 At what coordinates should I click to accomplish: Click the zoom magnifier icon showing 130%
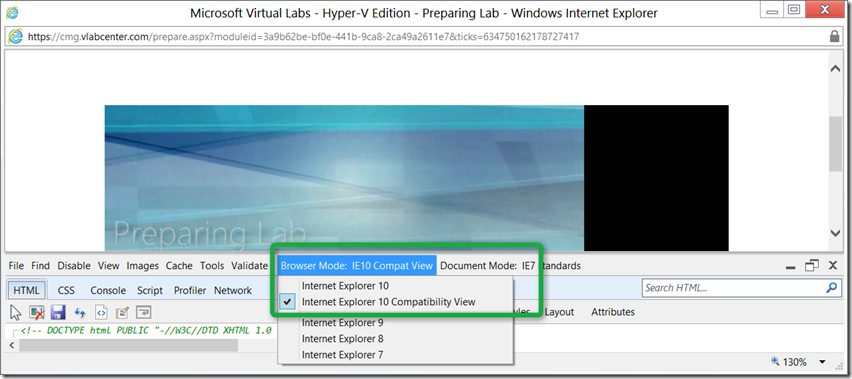click(x=775, y=362)
